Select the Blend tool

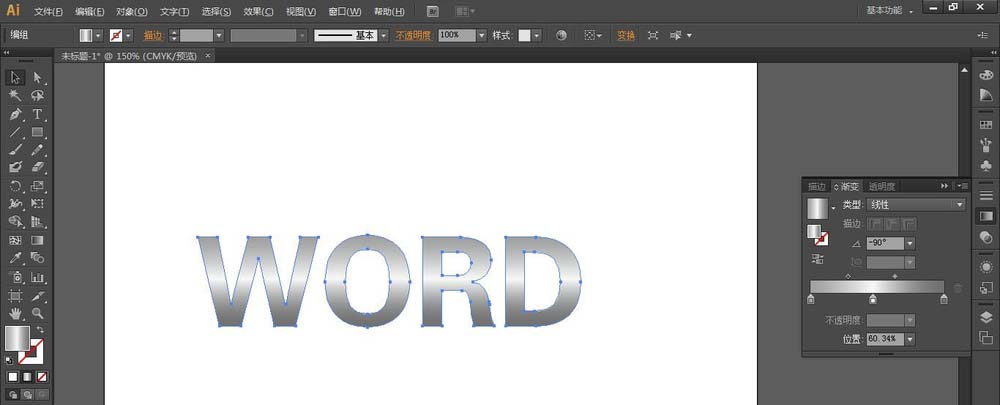tap(38, 258)
